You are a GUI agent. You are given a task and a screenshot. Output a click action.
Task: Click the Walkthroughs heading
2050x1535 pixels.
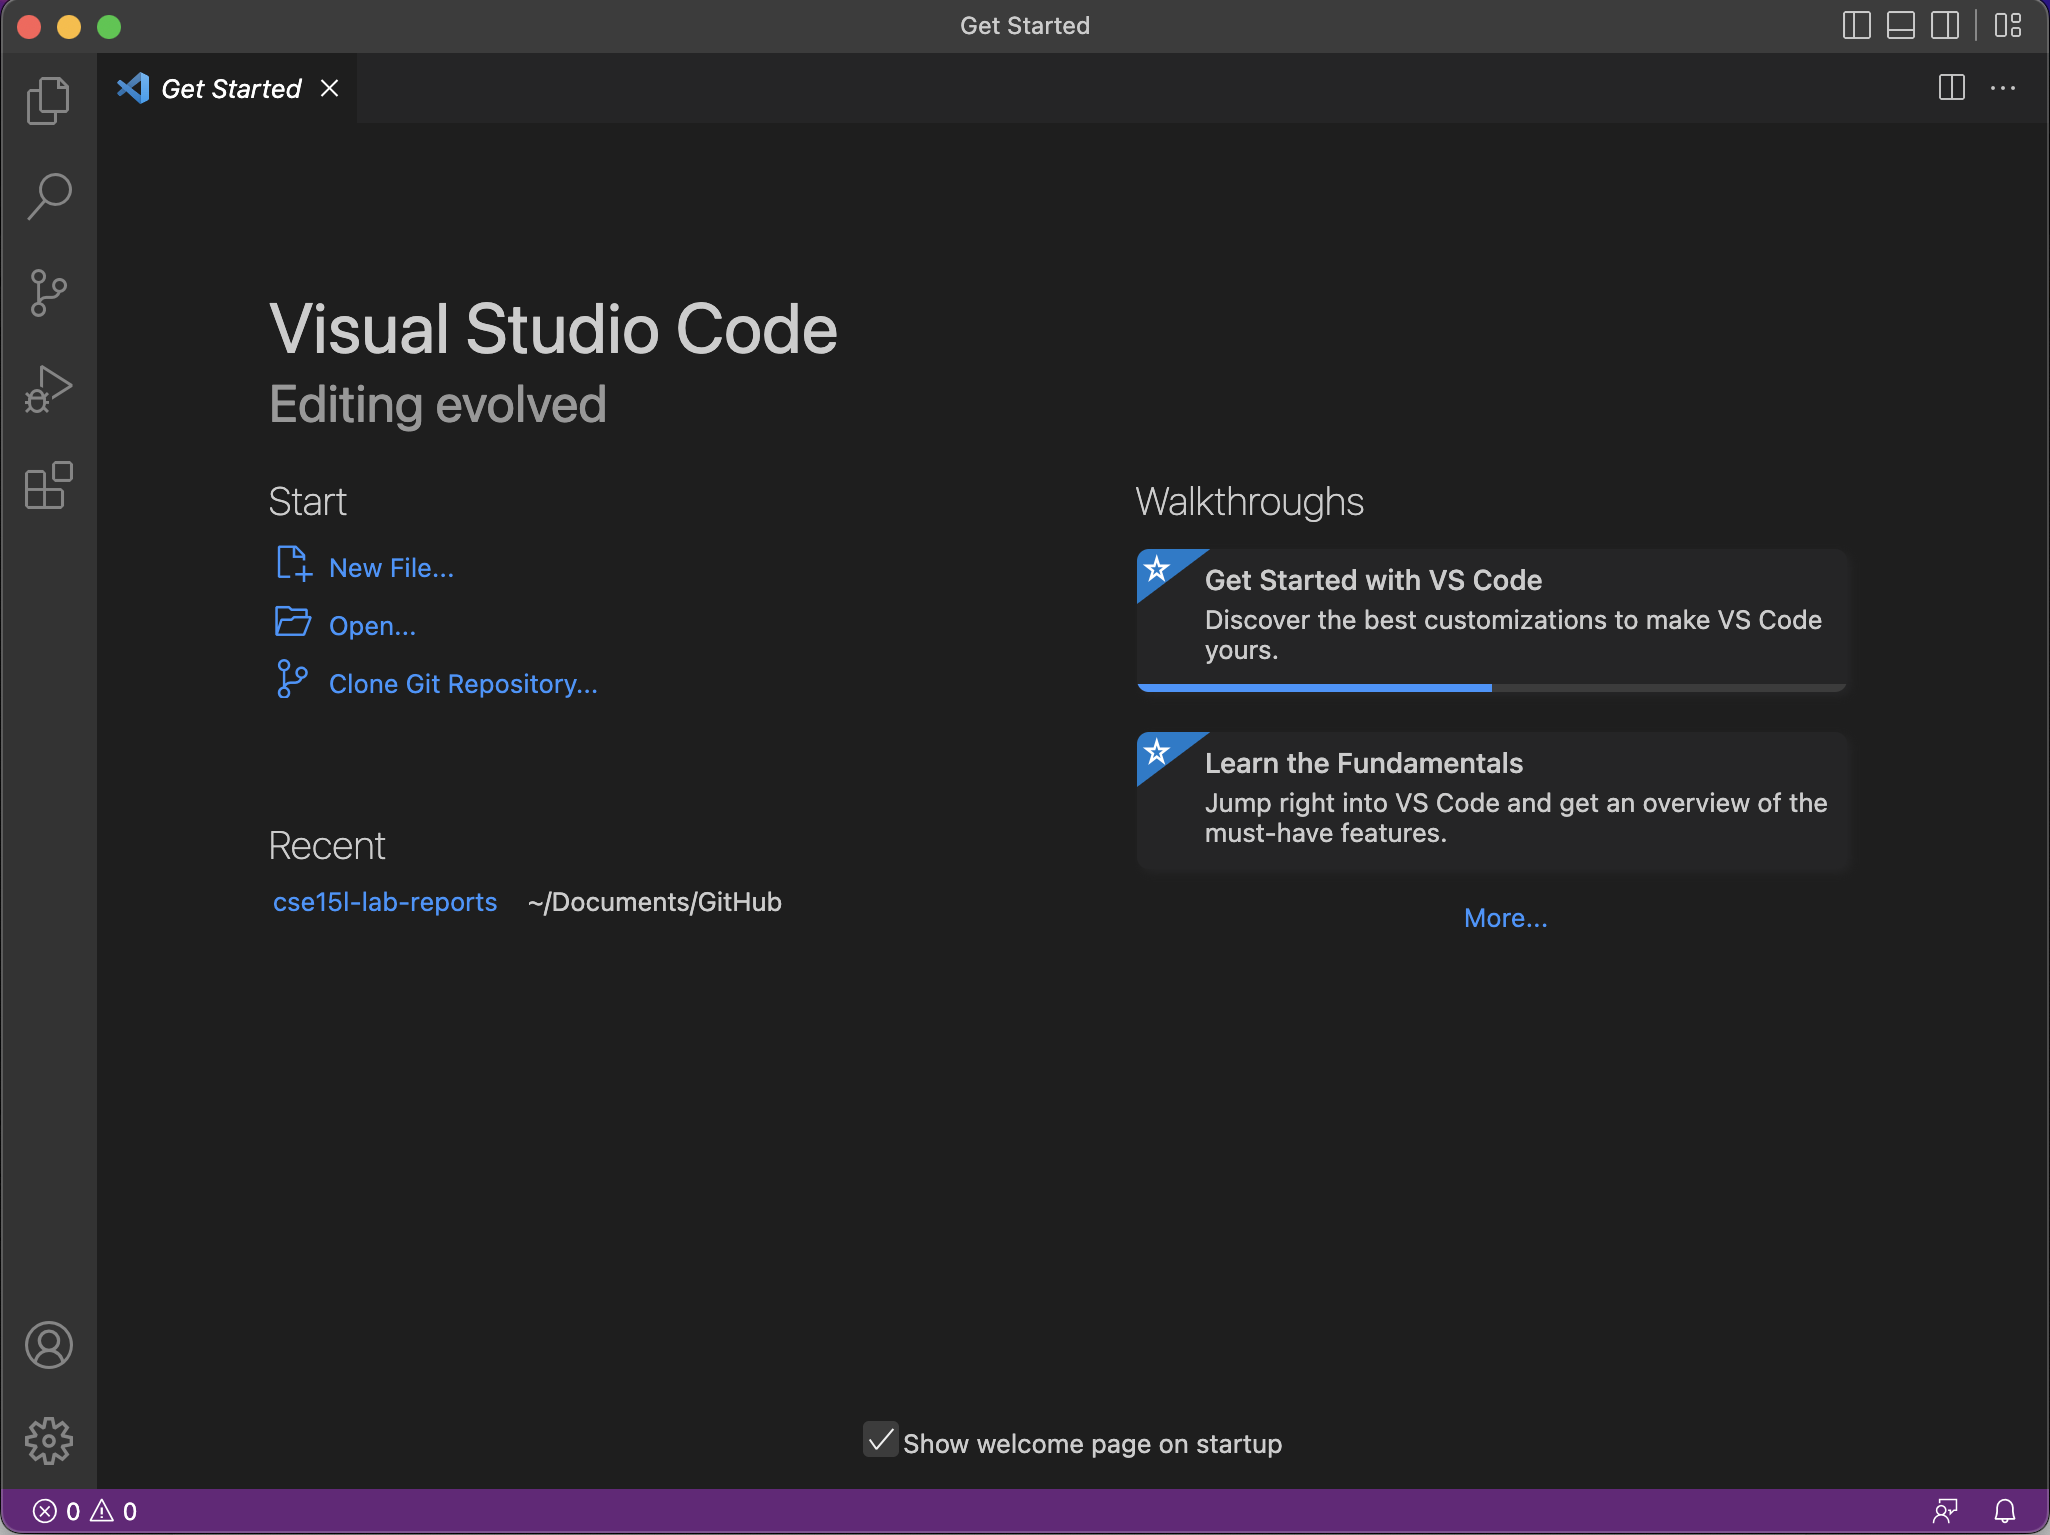[x=1249, y=502]
